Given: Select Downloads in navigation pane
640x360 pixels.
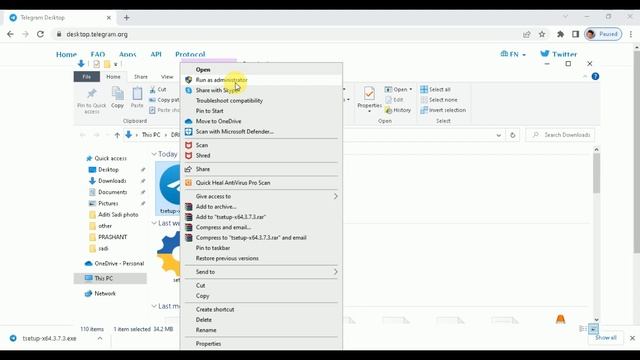Looking at the screenshot, I should tap(112, 181).
